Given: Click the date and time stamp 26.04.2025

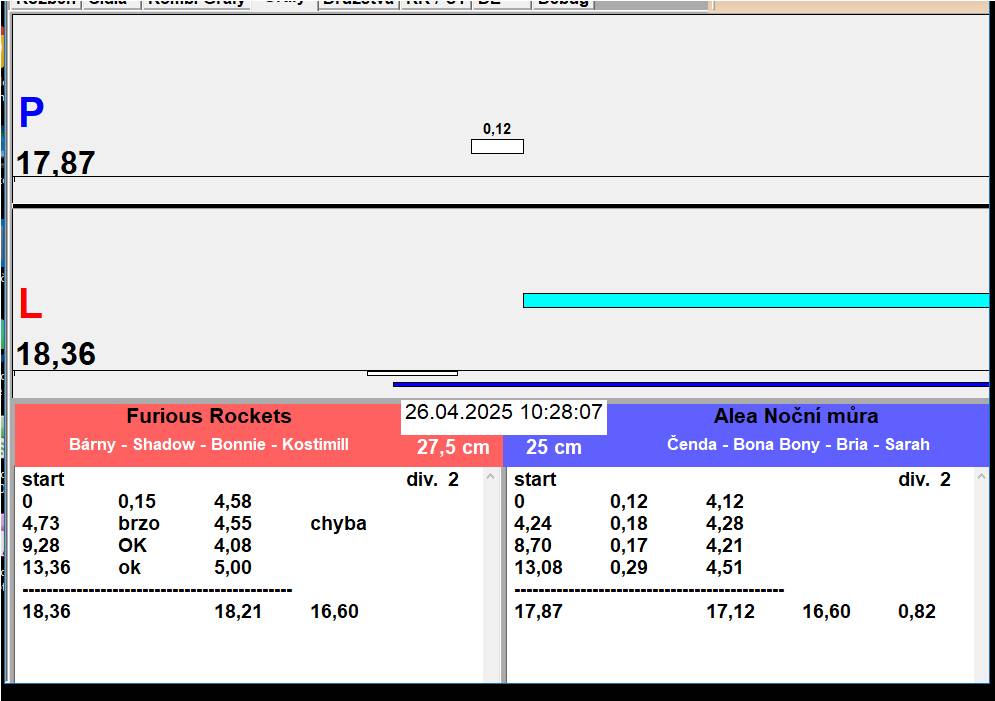Looking at the screenshot, I should (x=503, y=413).
